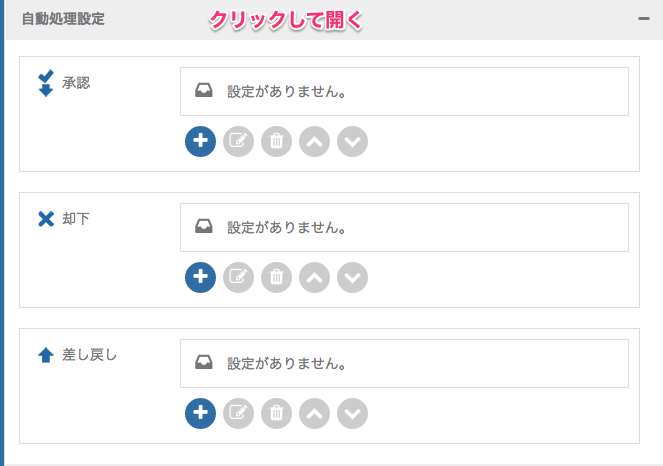663x466 pixels.
Task: Add a new setting for 却下
Action: tap(200, 277)
